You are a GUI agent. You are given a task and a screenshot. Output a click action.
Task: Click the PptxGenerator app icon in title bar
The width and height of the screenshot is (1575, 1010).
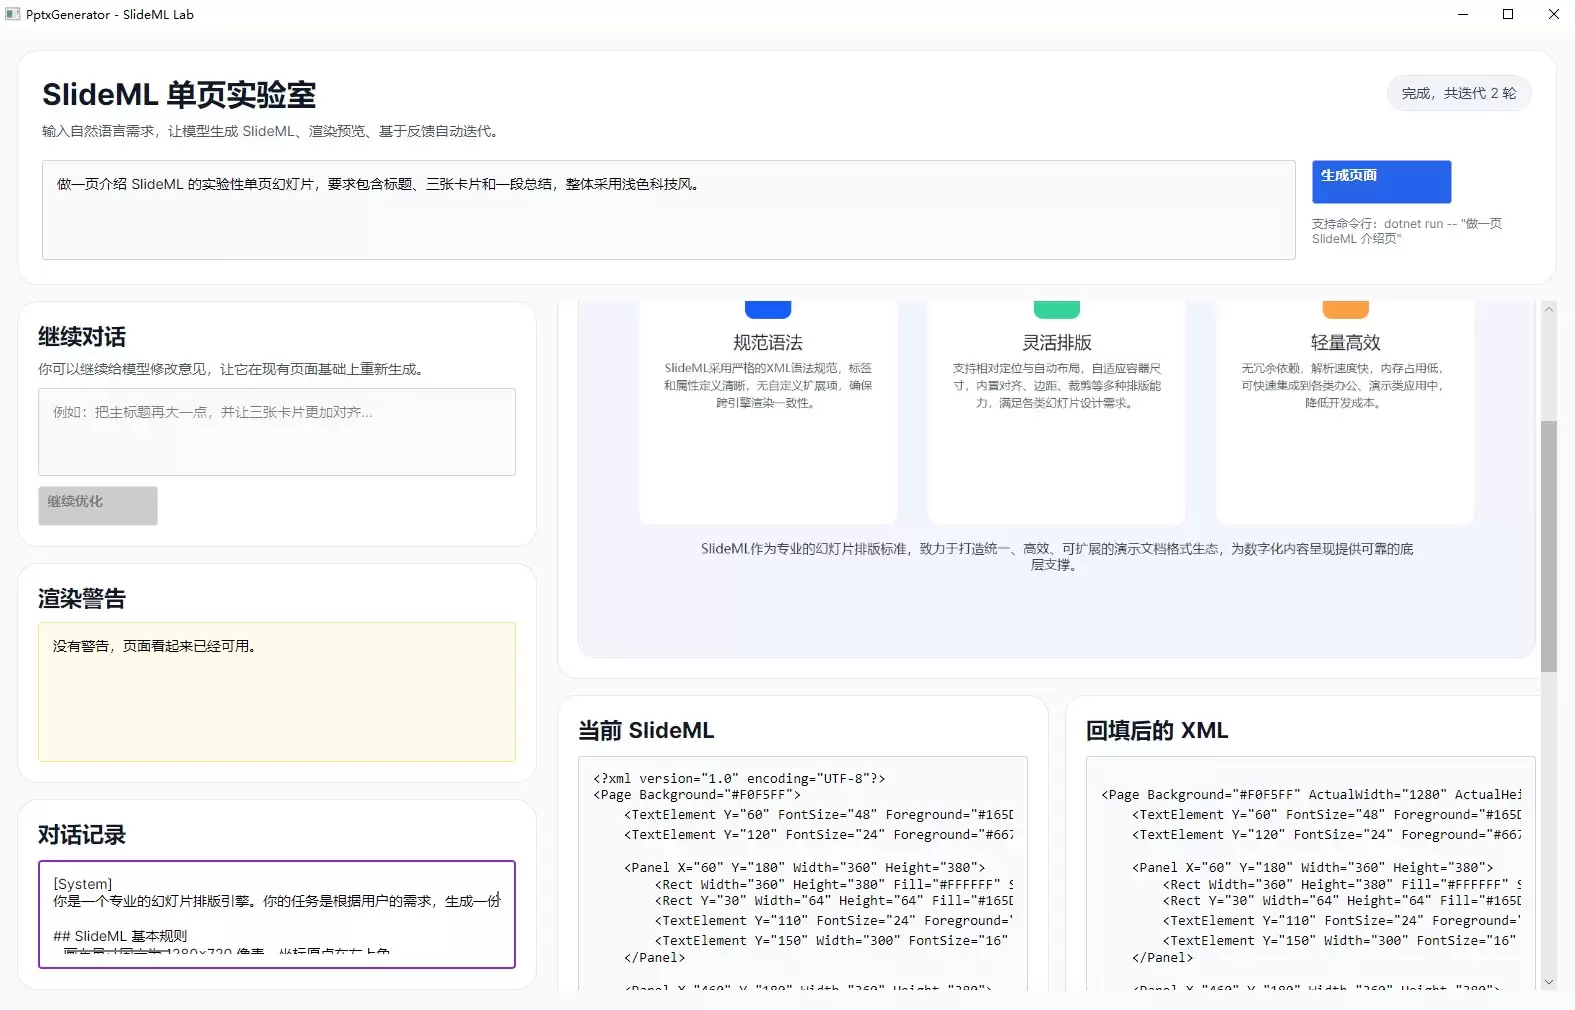click(13, 14)
